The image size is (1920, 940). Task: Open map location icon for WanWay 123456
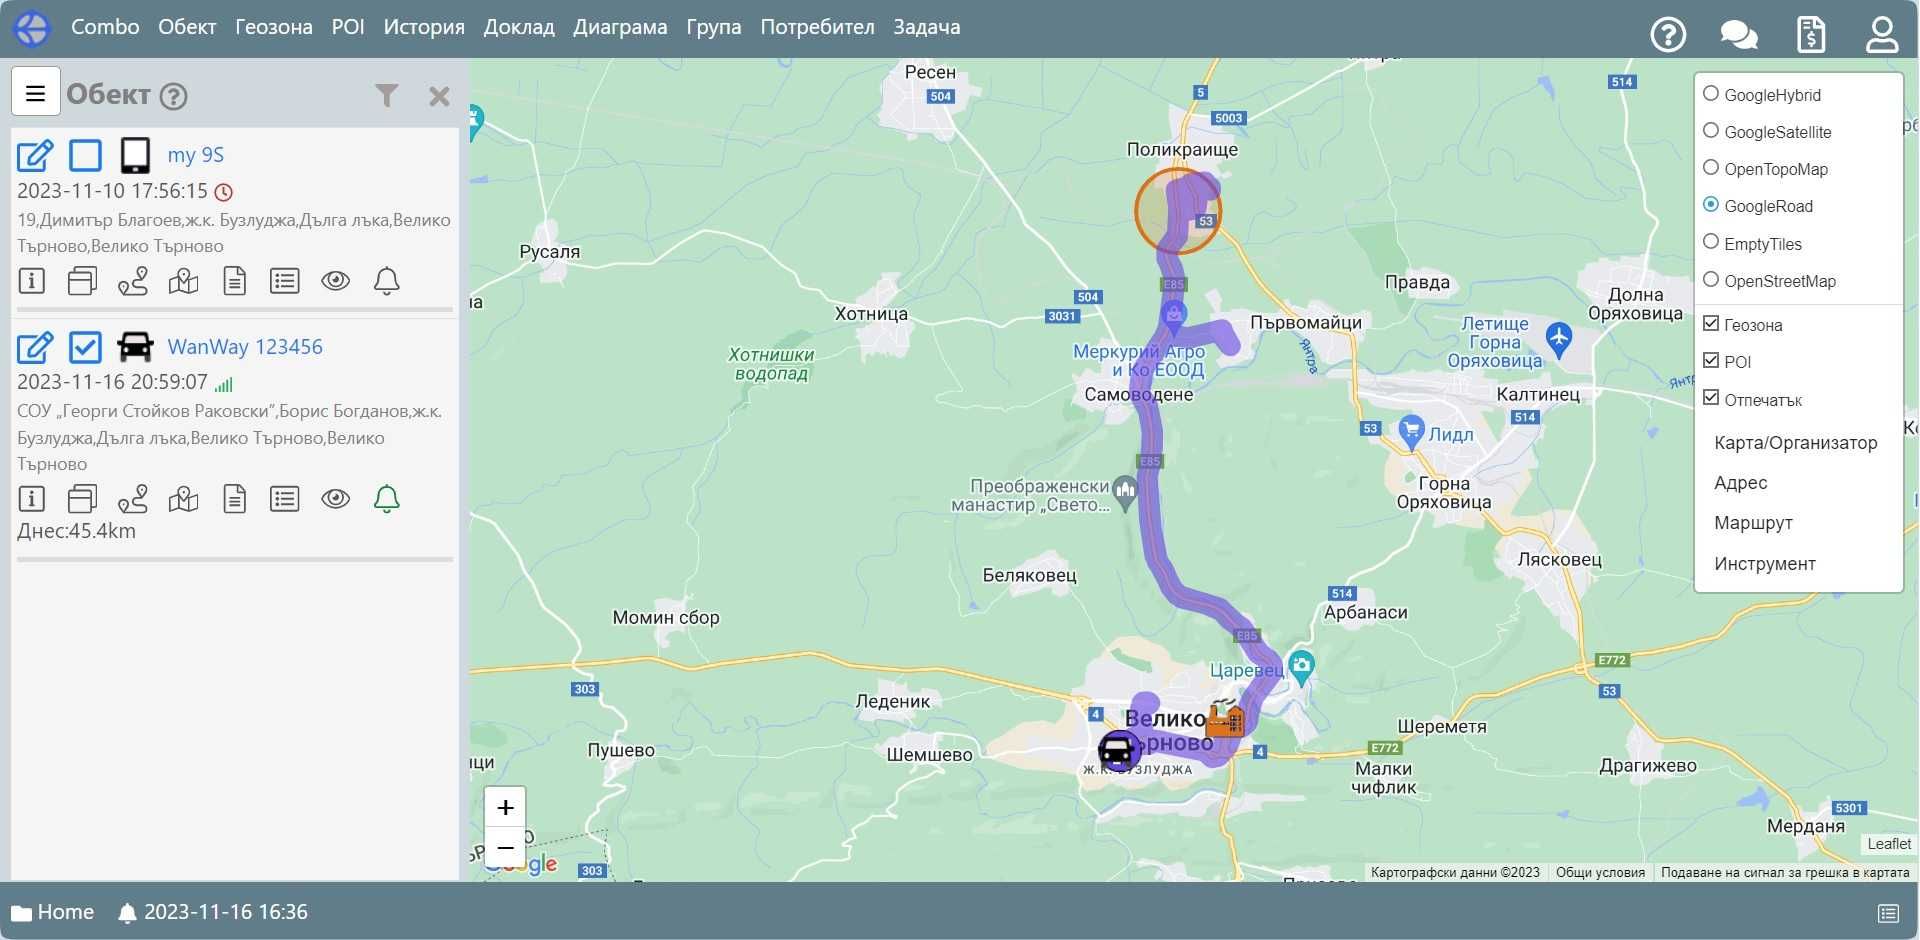[x=184, y=498]
